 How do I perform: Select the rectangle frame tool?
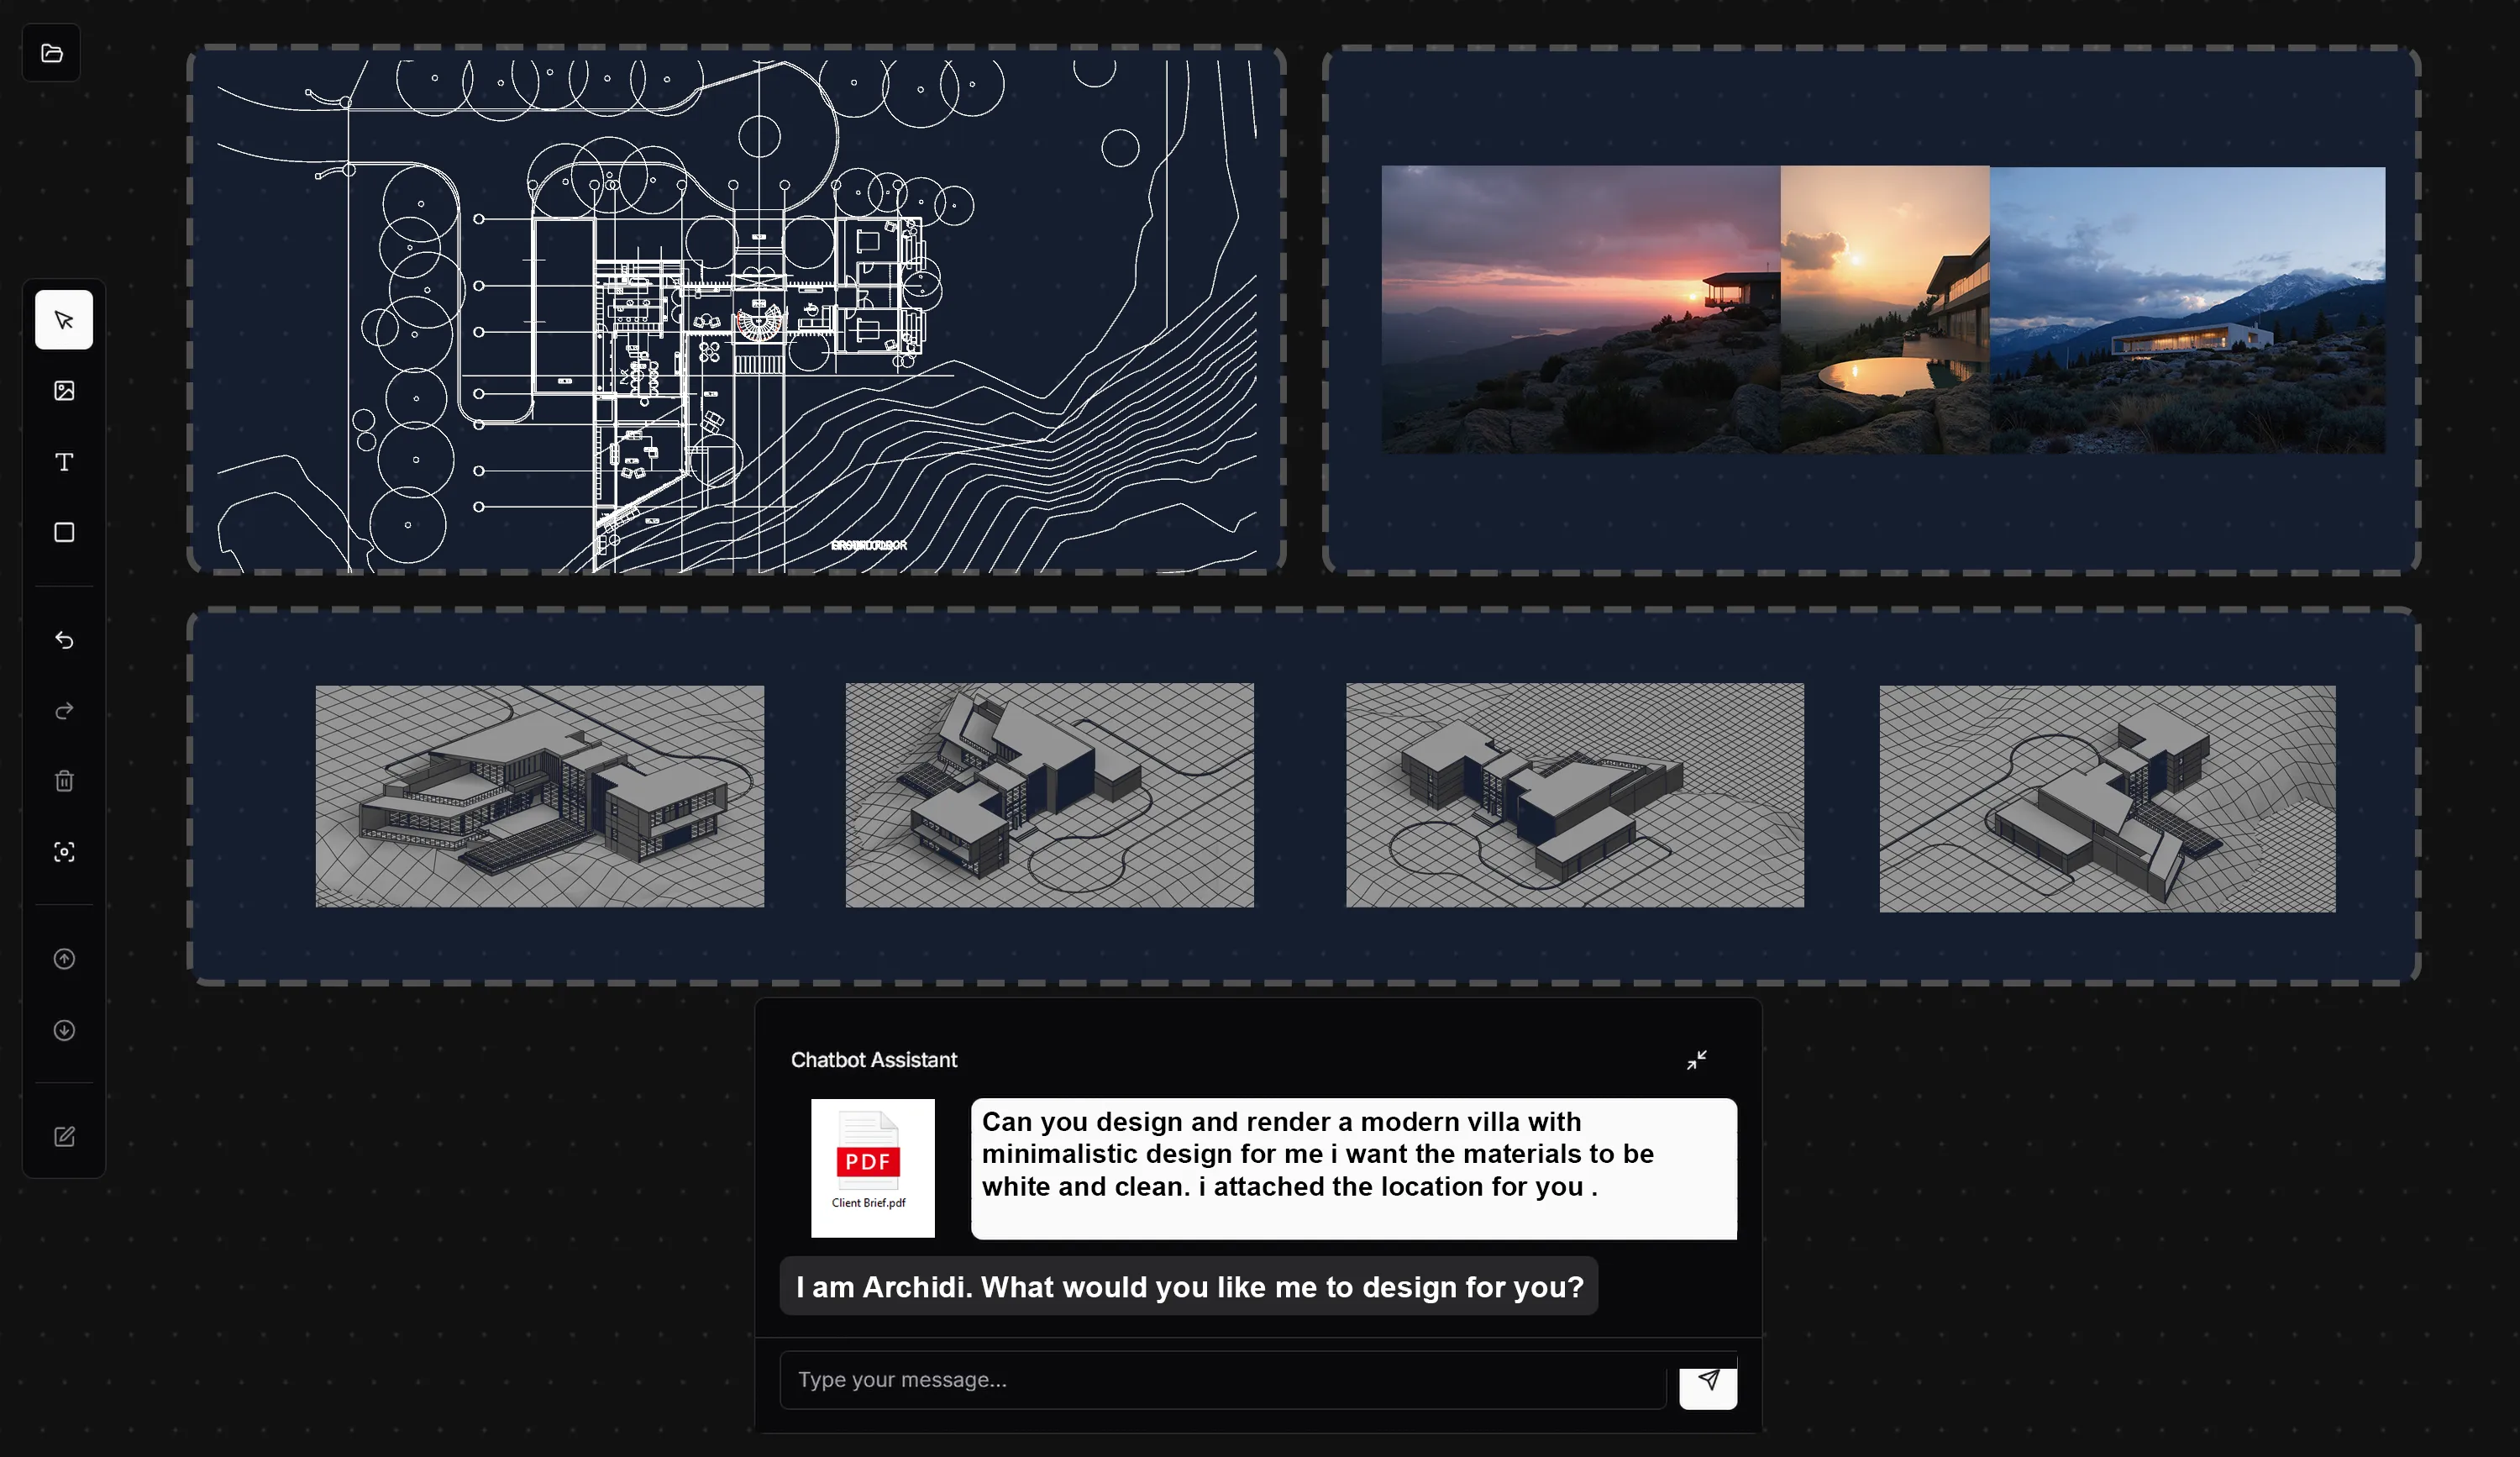click(x=64, y=532)
